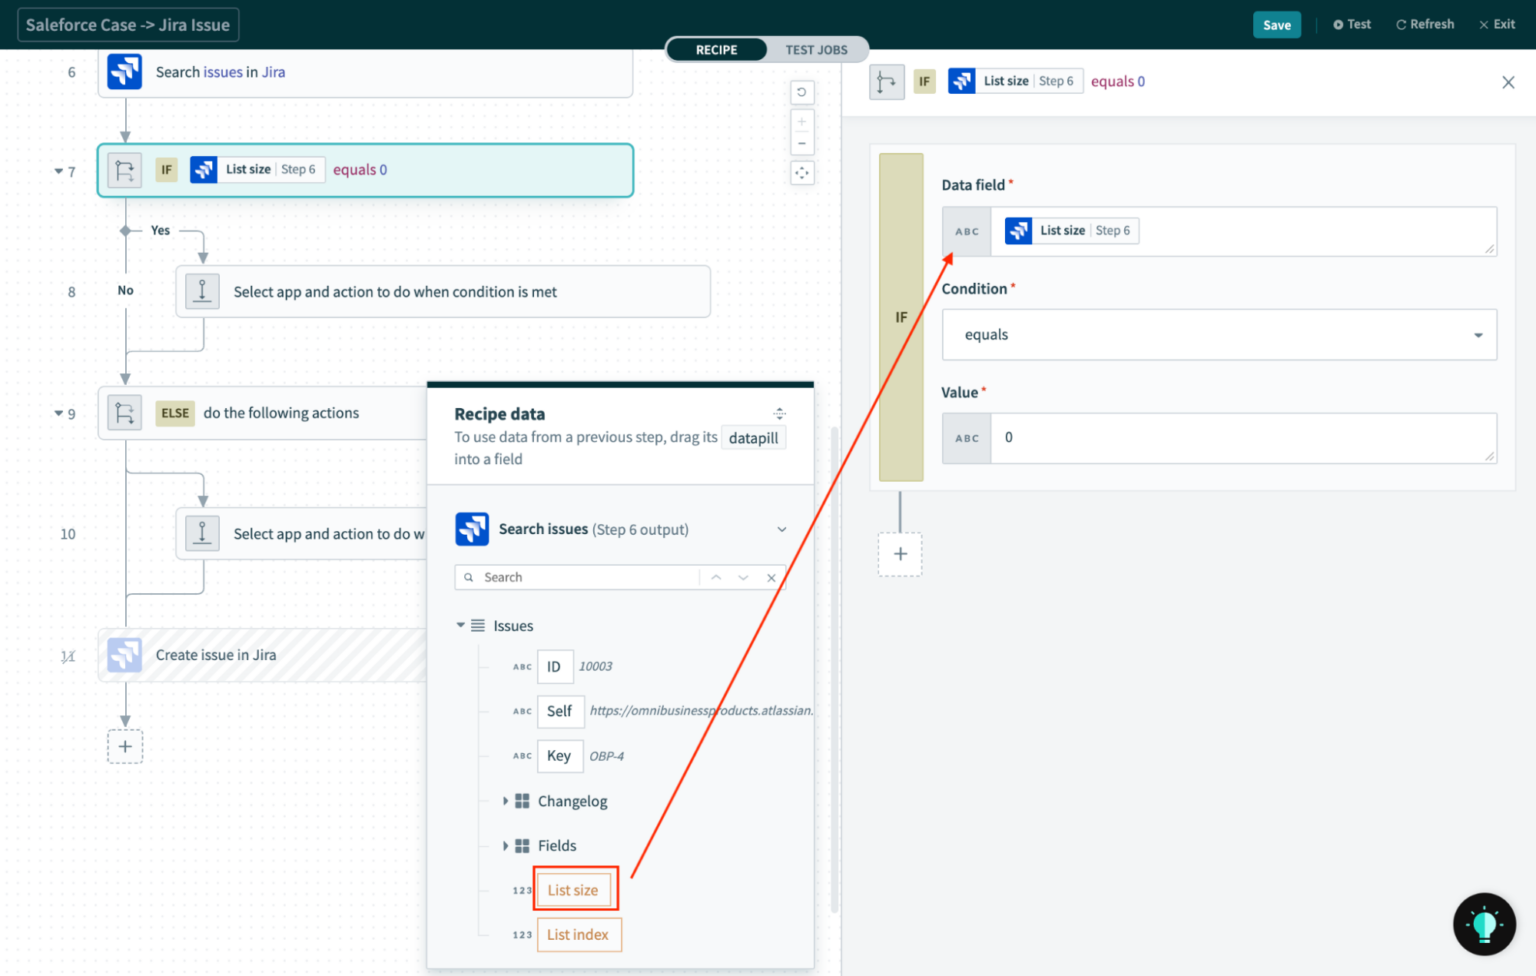Expand the Changelog node

pyautogui.click(x=505, y=801)
